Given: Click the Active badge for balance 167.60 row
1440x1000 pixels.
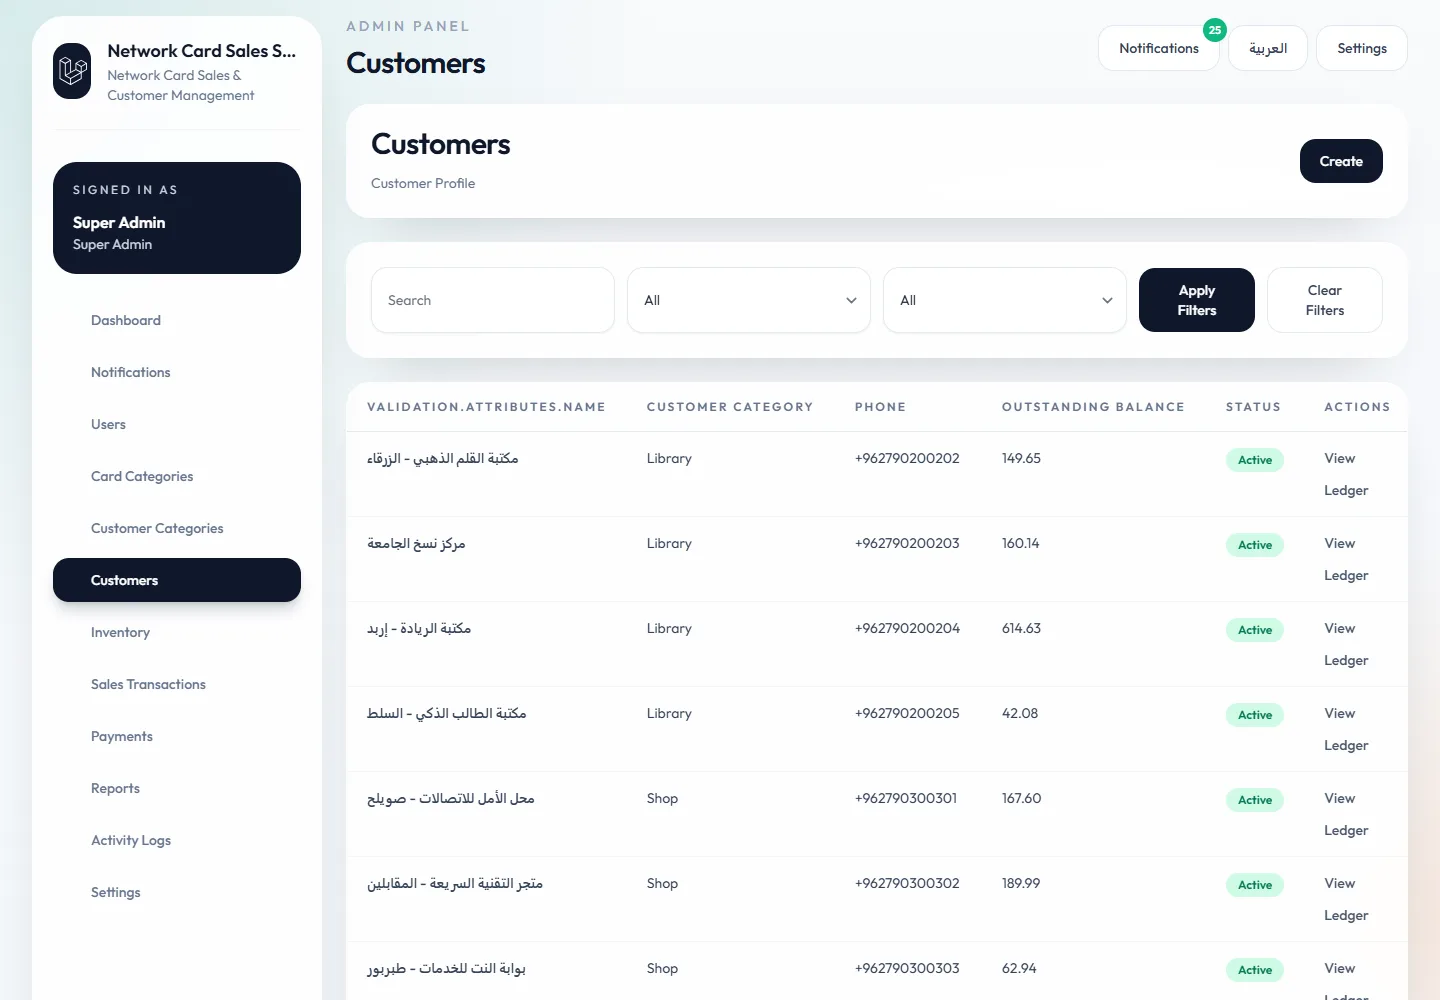Looking at the screenshot, I should click(x=1255, y=800).
